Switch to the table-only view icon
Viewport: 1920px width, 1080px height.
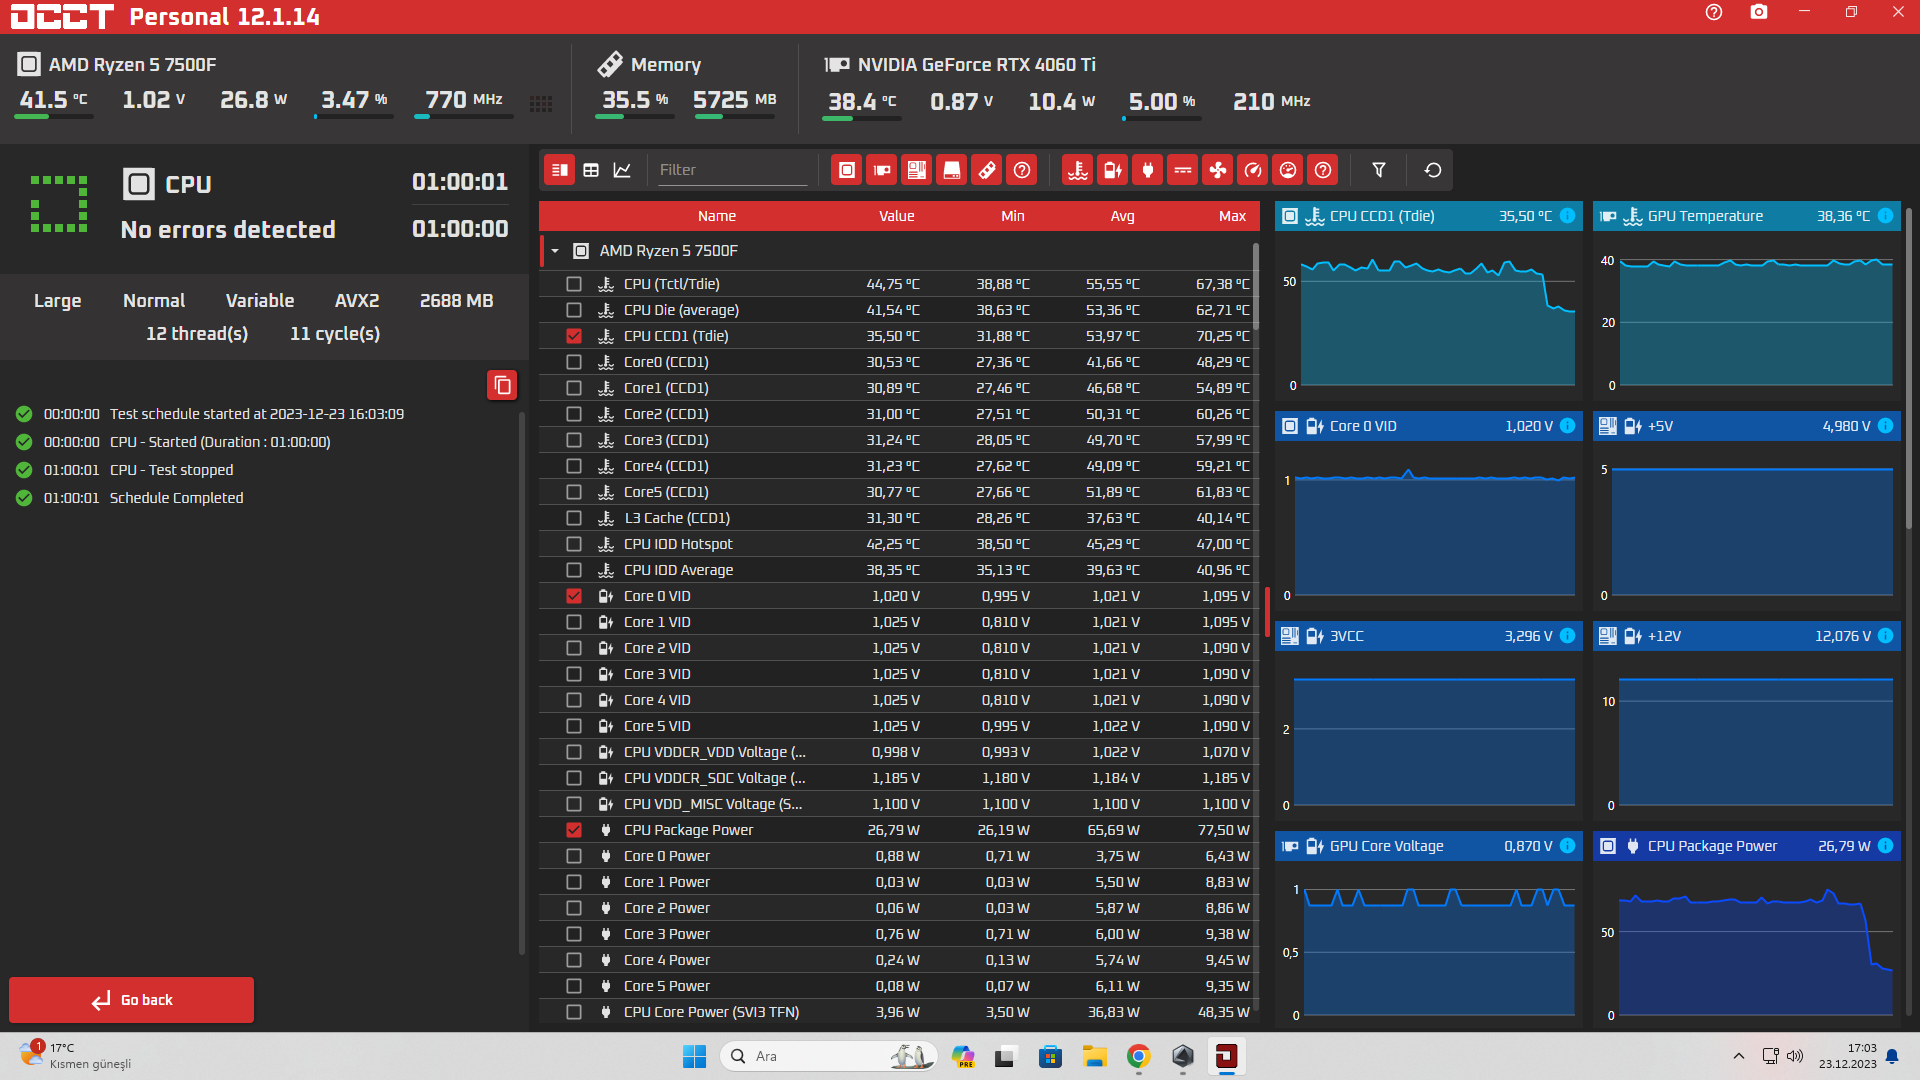[x=591, y=170]
